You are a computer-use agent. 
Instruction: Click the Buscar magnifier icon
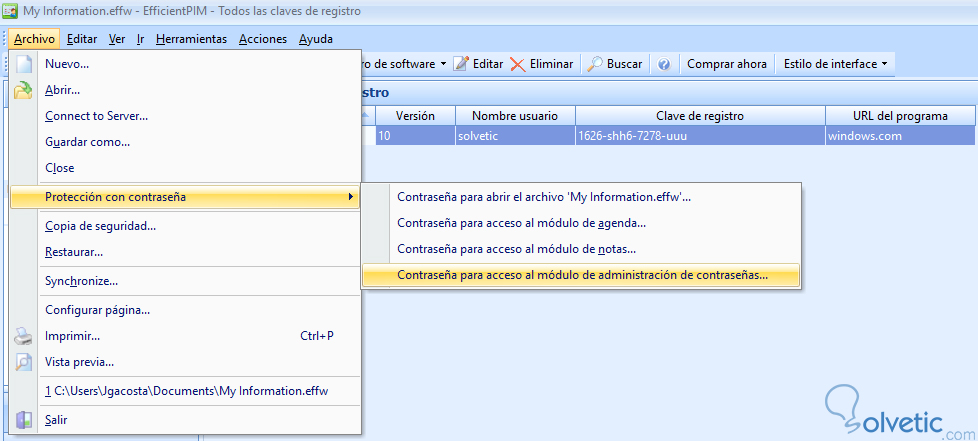pos(594,64)
